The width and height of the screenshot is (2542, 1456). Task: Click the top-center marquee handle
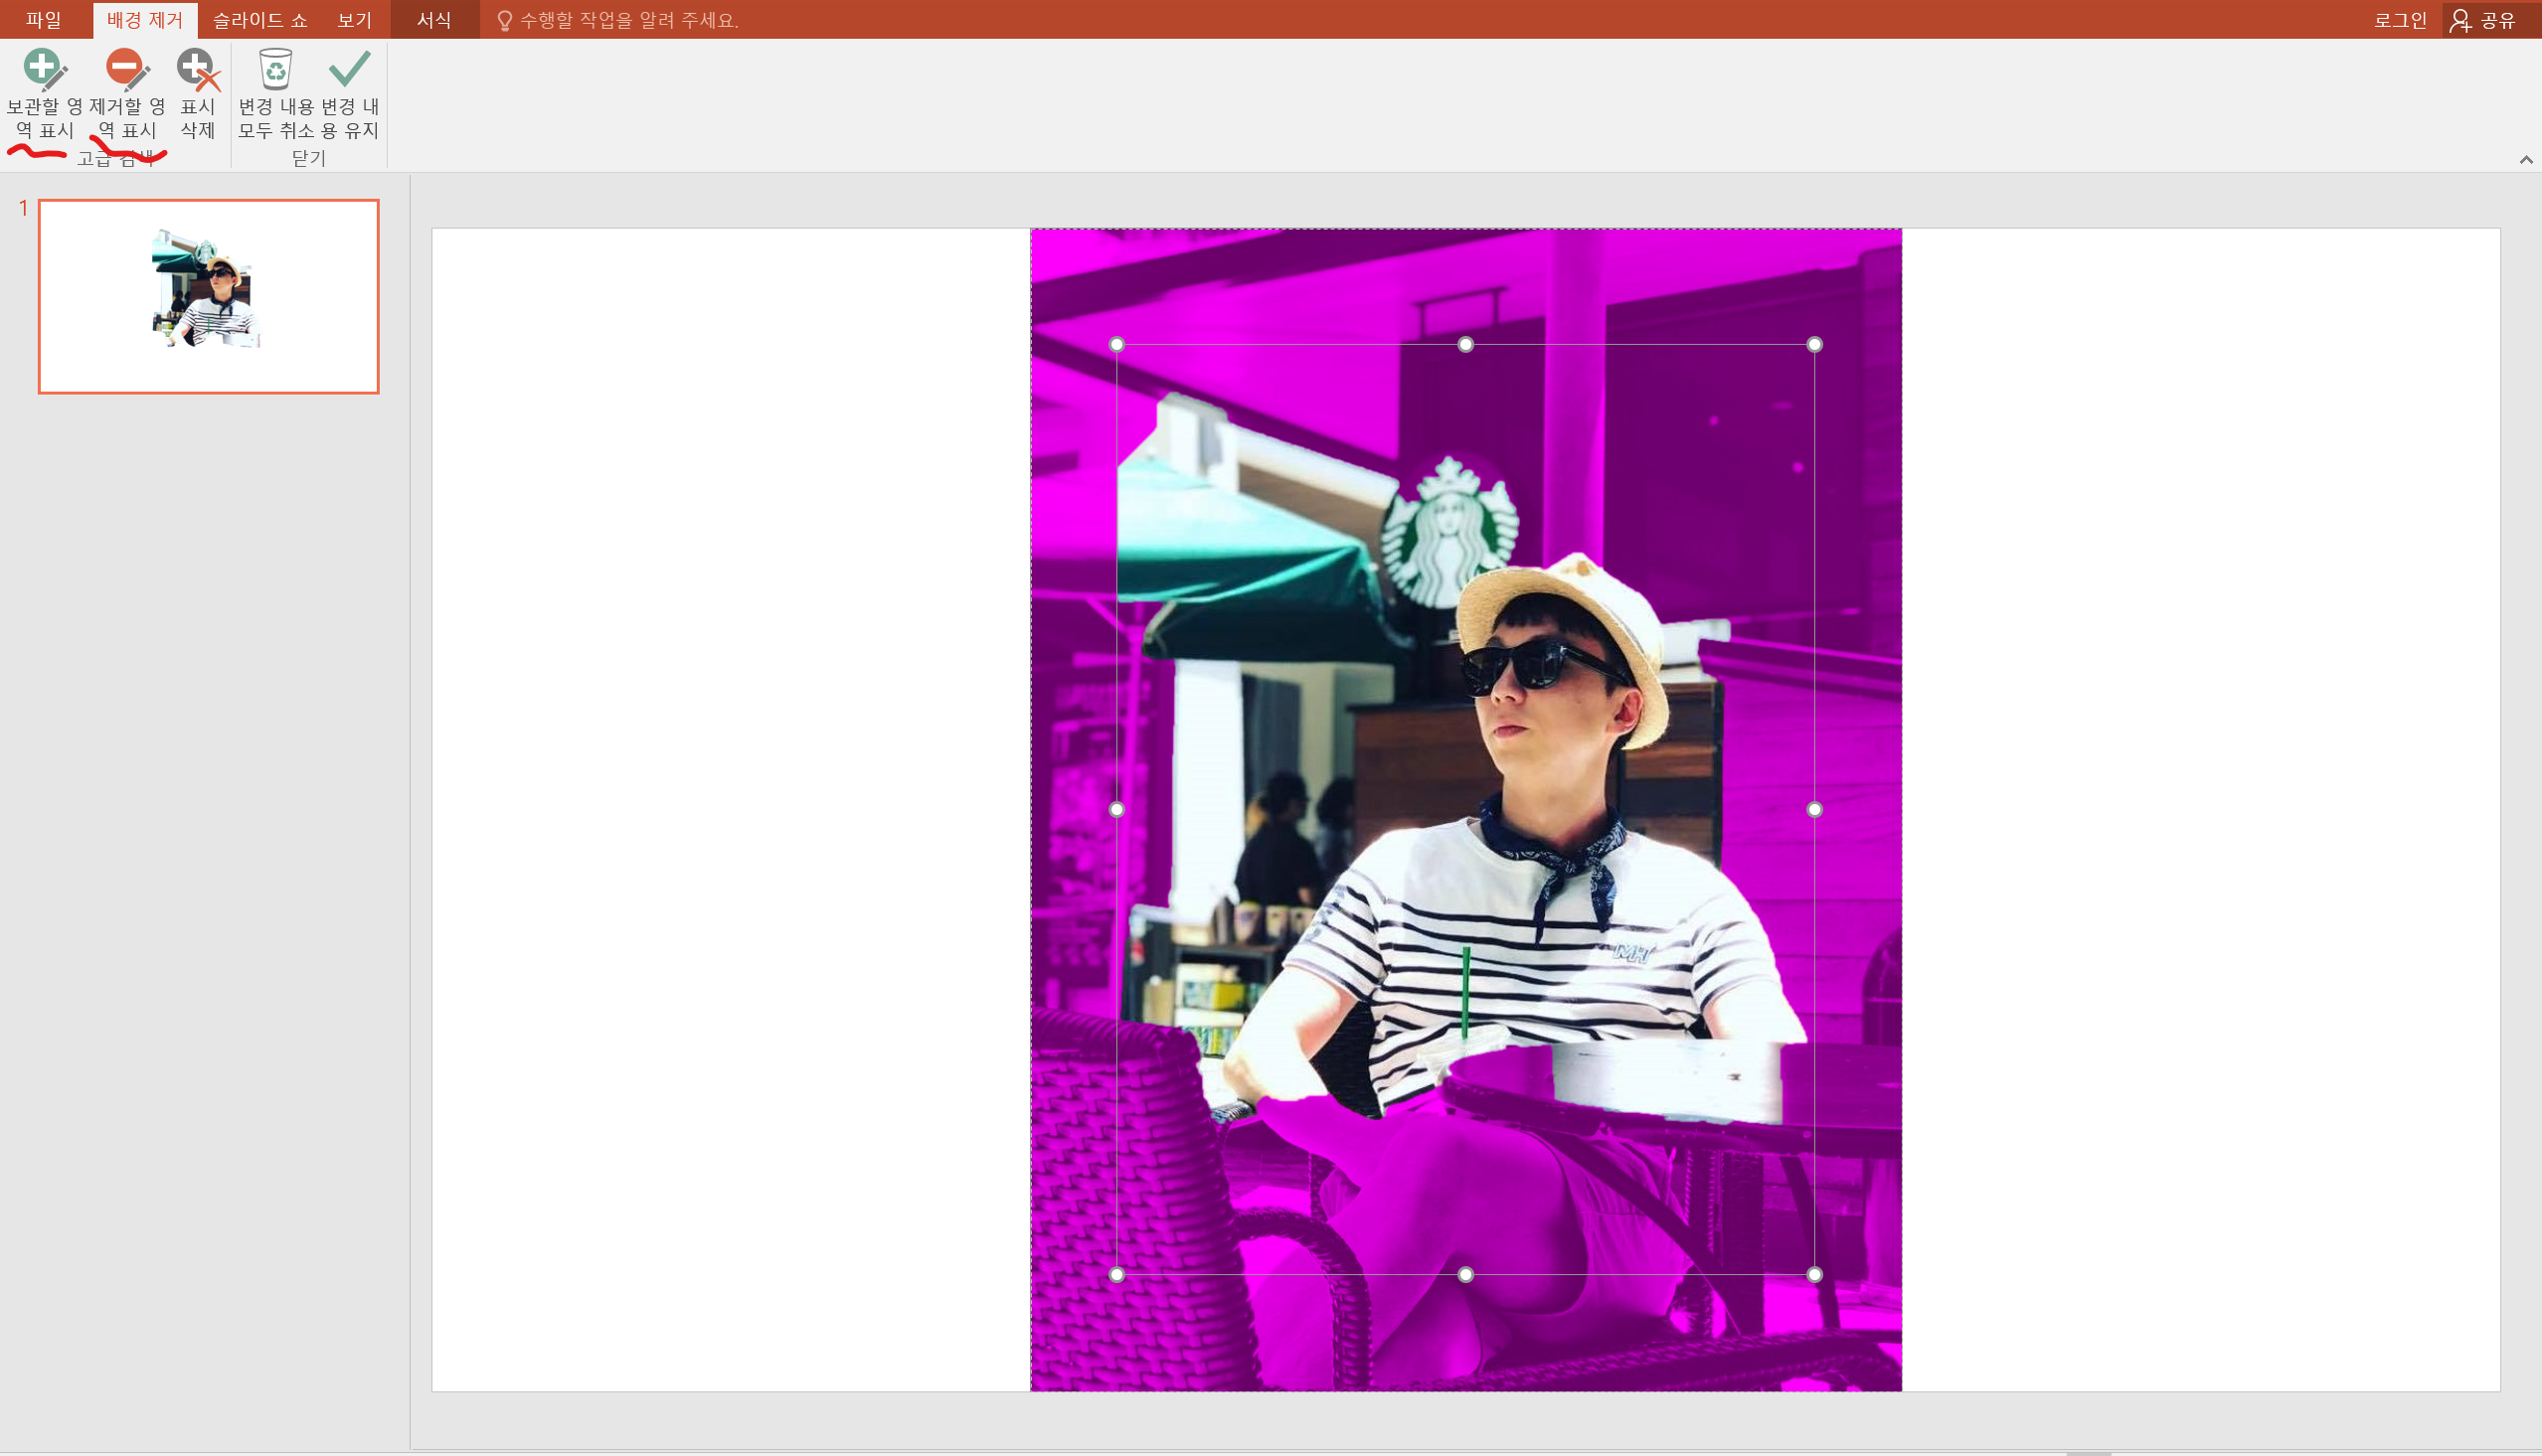pyautogui.click(x=1465, y=345)
